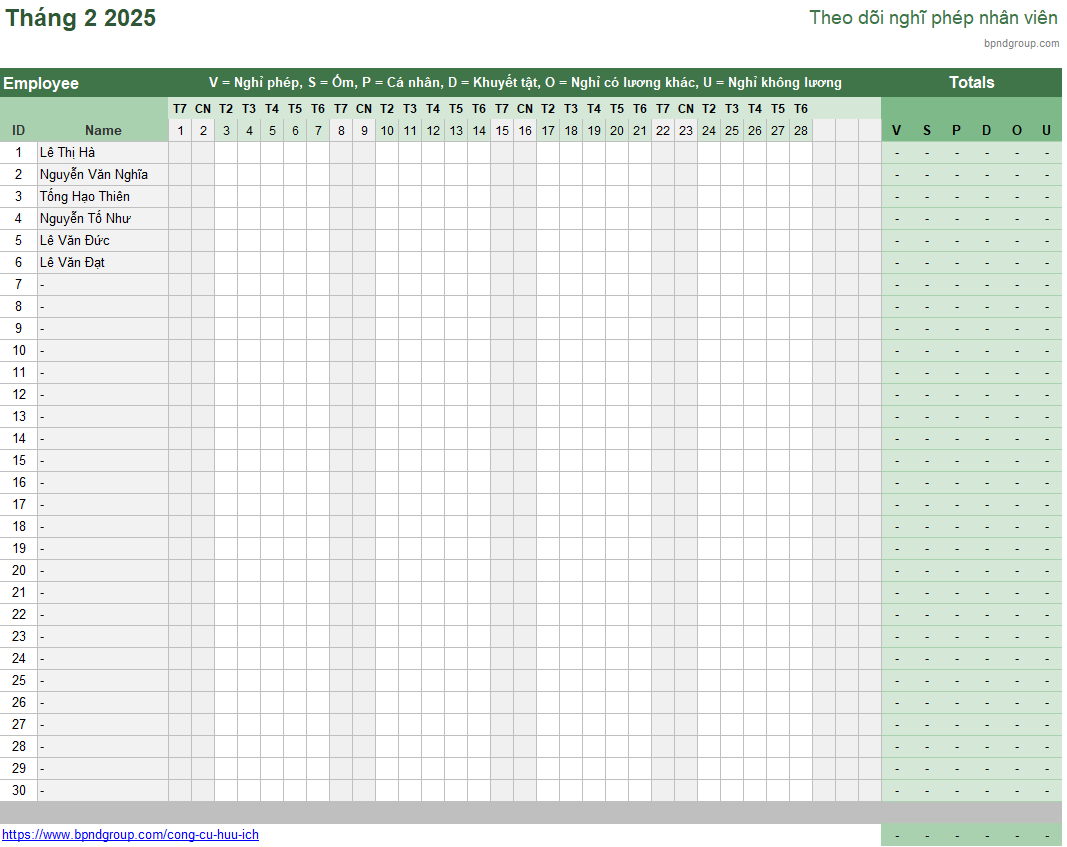Click the 'ID' column header
1067x847 pixels.
[x=18, y=131]
